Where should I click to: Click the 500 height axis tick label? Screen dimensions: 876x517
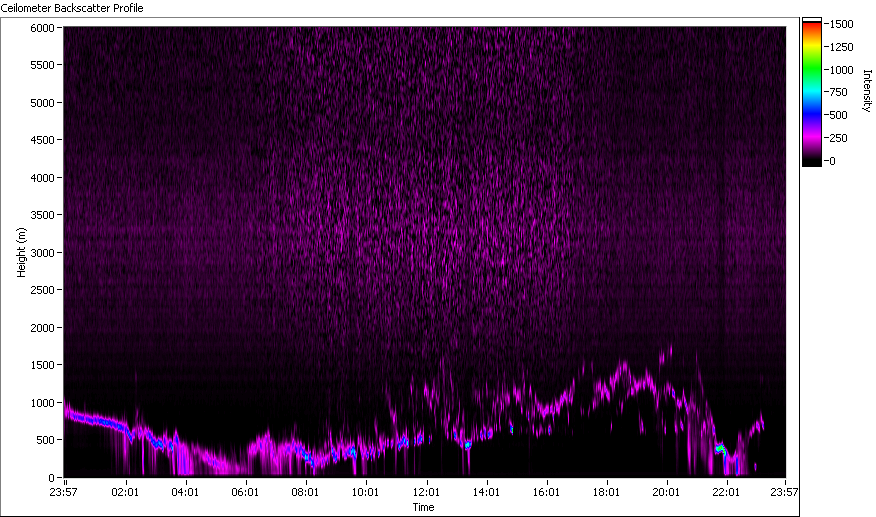pyautogui.click(x=45, y=440)
